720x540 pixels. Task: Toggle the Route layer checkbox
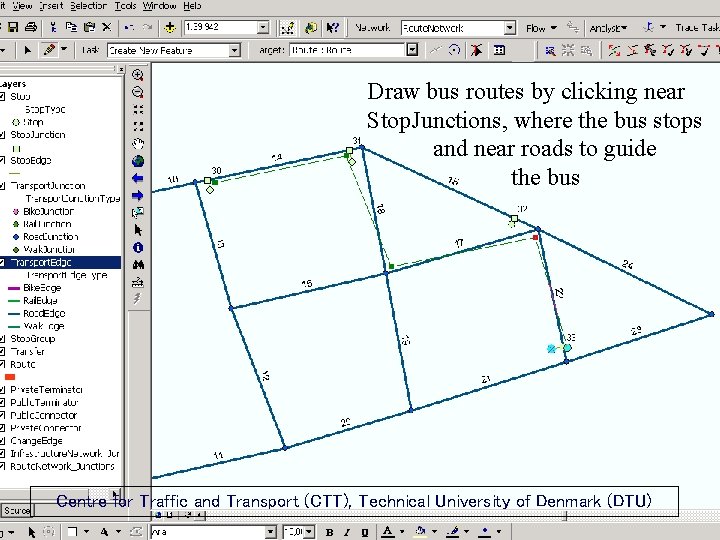2,365
